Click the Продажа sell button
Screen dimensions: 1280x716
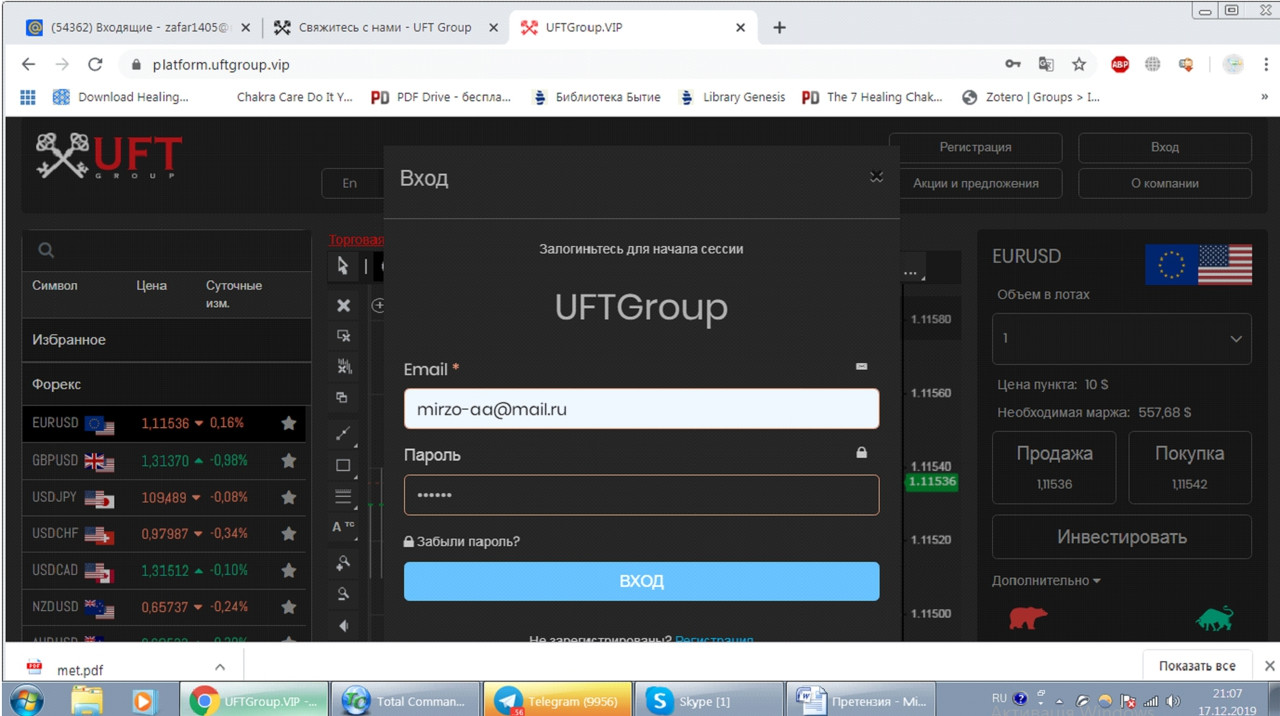tap(1054, 468)
